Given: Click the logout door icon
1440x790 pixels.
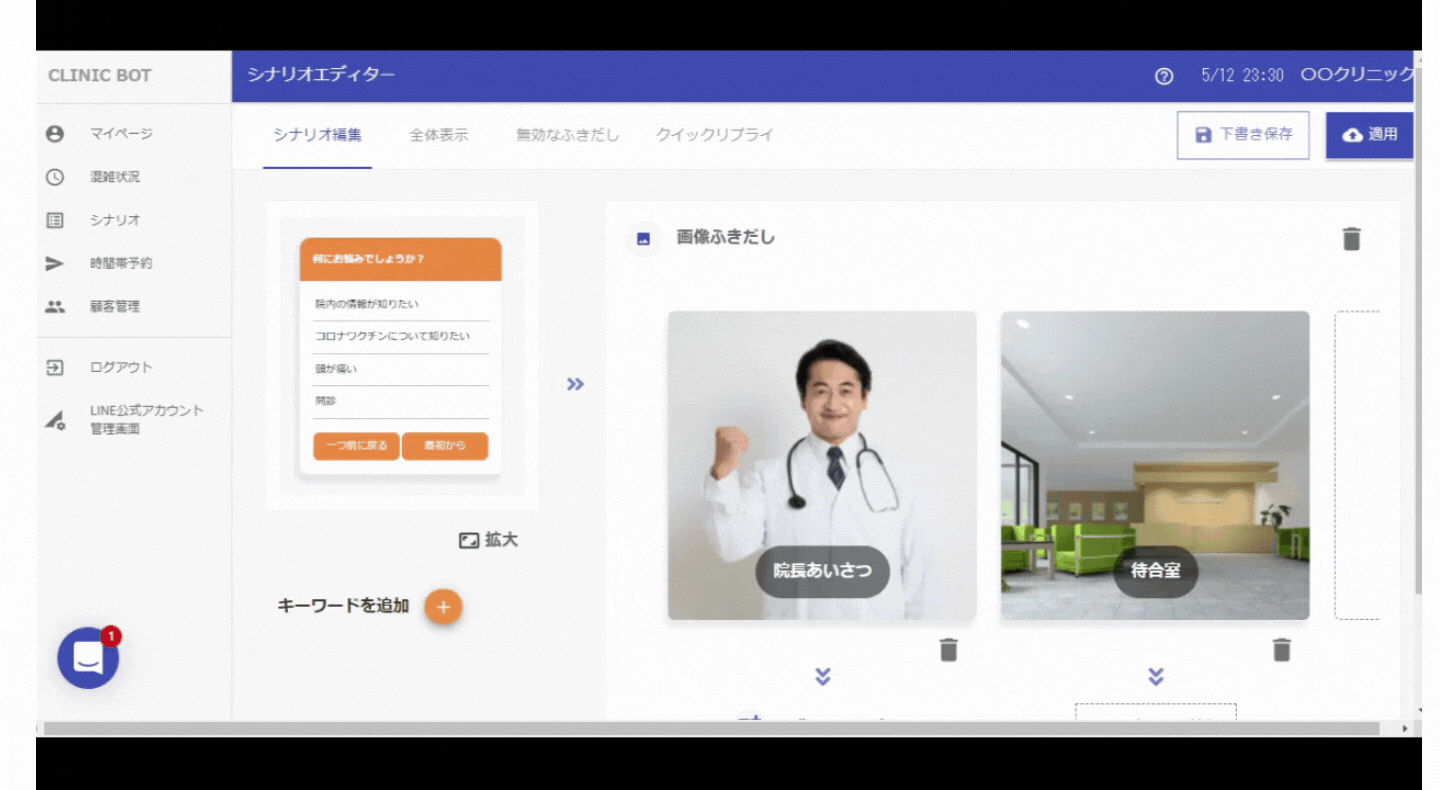Looking at the screenshot, I should [55, 367].
